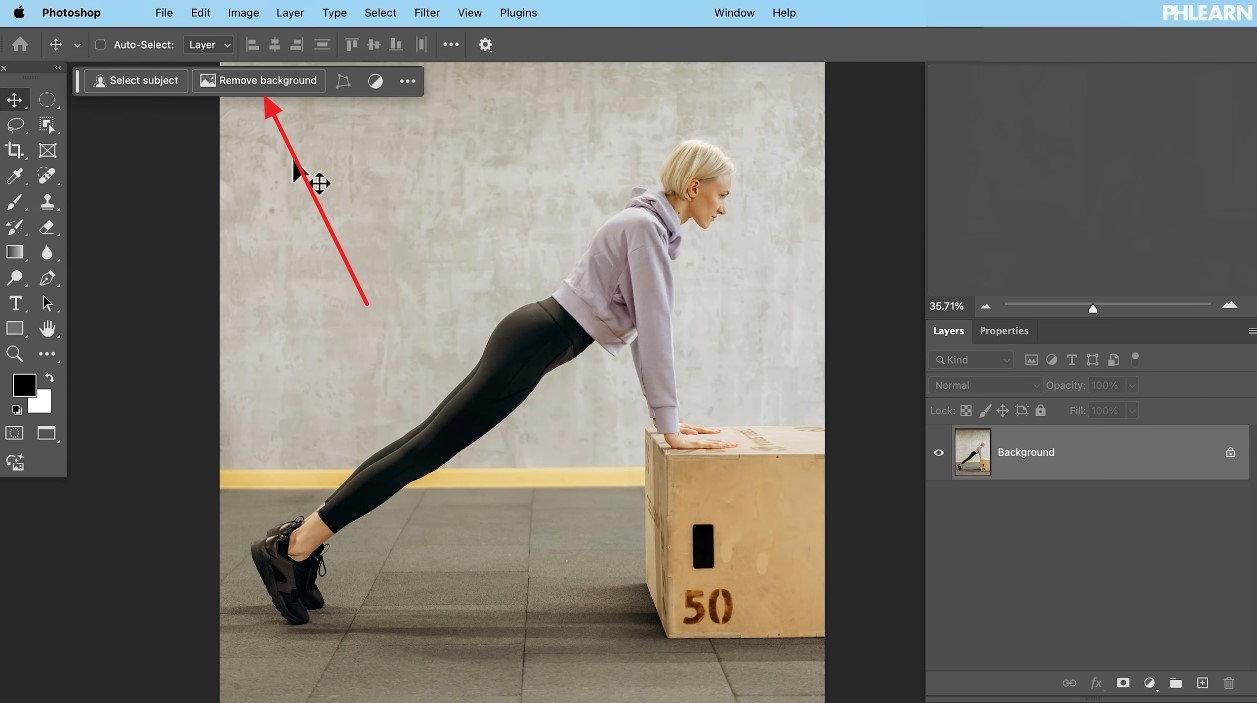Toggle Quick Mask mode
Image resolution: width=1257 pixels, height=703 pixels.
pos(15,433)
